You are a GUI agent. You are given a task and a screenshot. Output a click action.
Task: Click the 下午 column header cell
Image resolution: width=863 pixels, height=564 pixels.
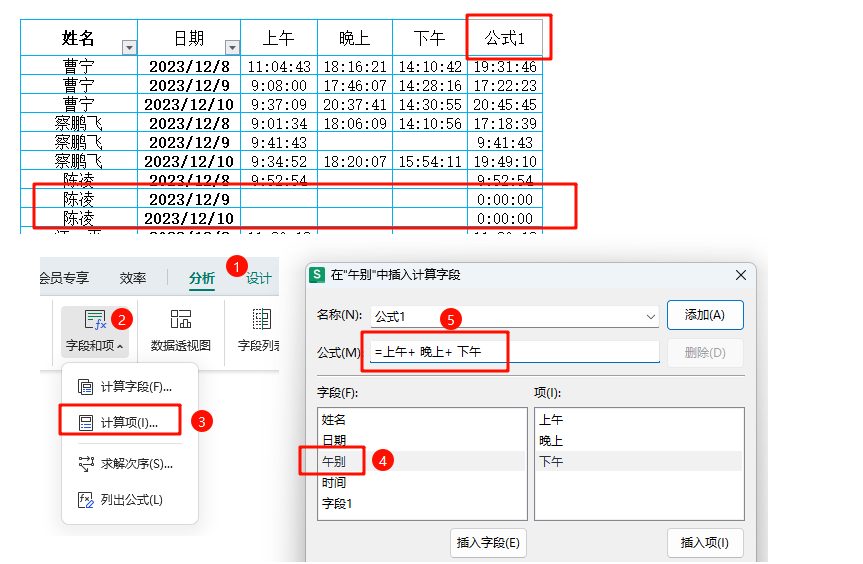tap(430, 38)
